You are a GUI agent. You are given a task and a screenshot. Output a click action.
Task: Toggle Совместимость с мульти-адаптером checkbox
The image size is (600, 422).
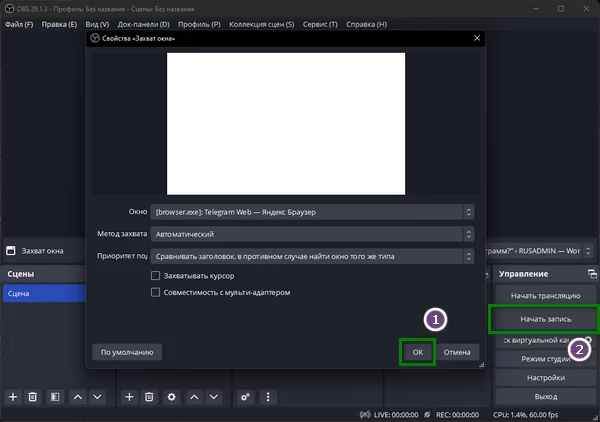click(155, 292)
